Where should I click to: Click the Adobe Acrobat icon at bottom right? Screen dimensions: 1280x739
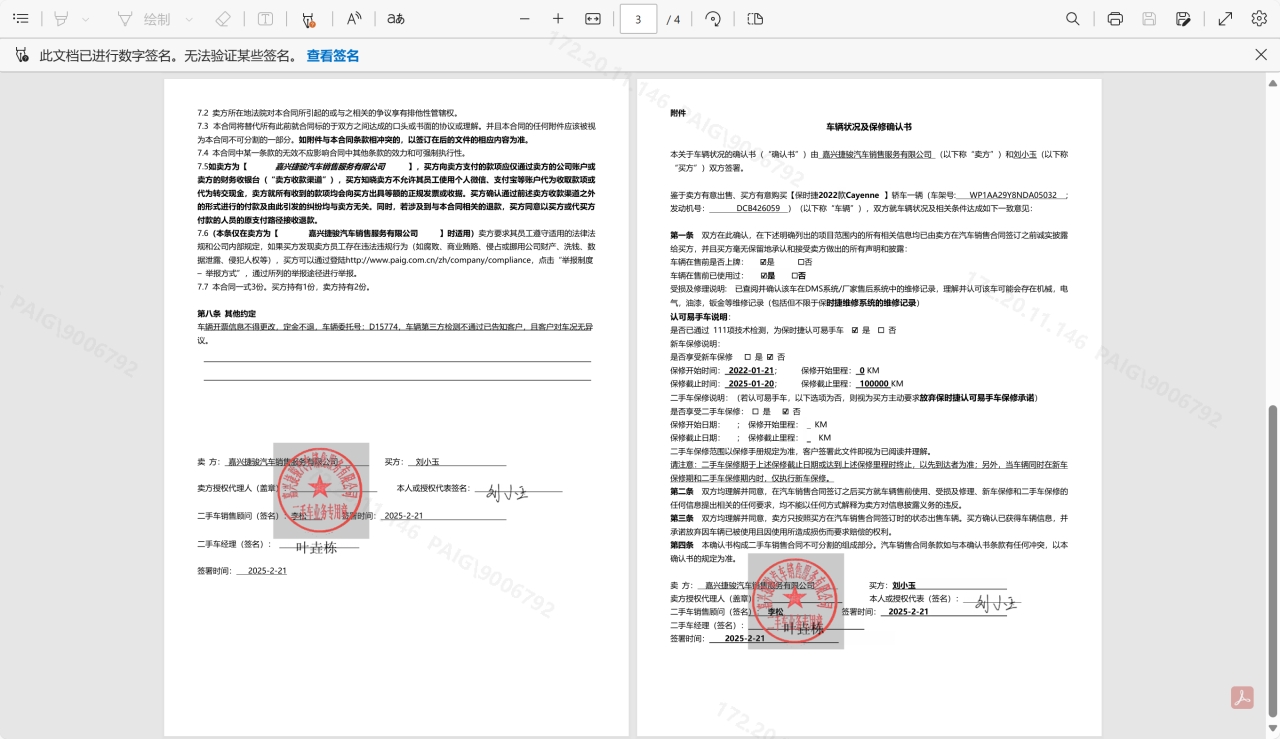point(1243,698)
